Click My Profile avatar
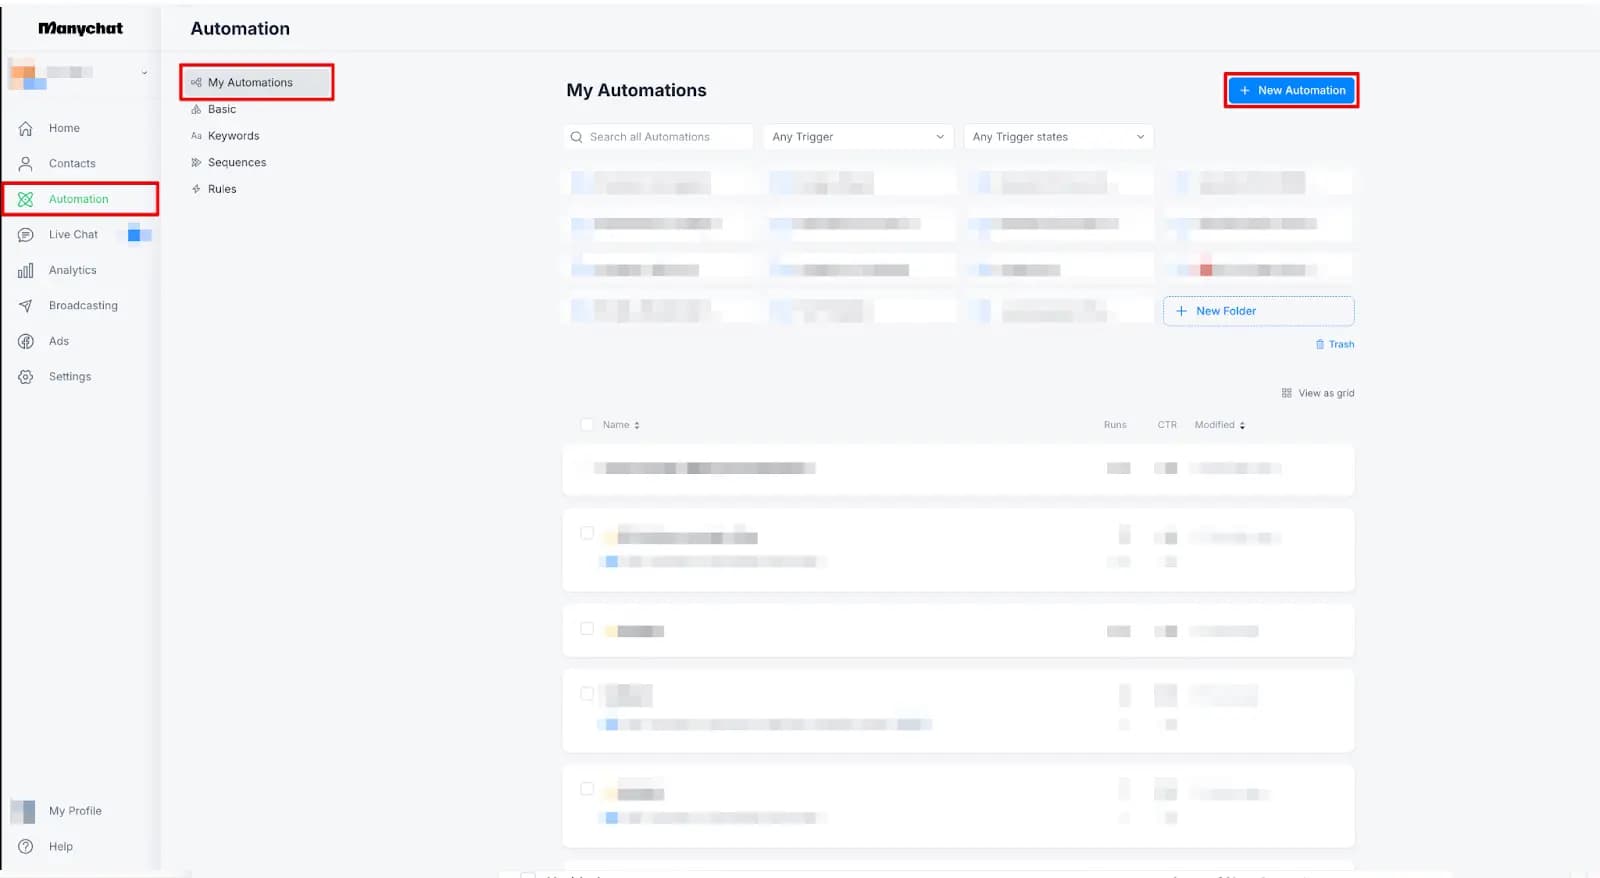 23,811
